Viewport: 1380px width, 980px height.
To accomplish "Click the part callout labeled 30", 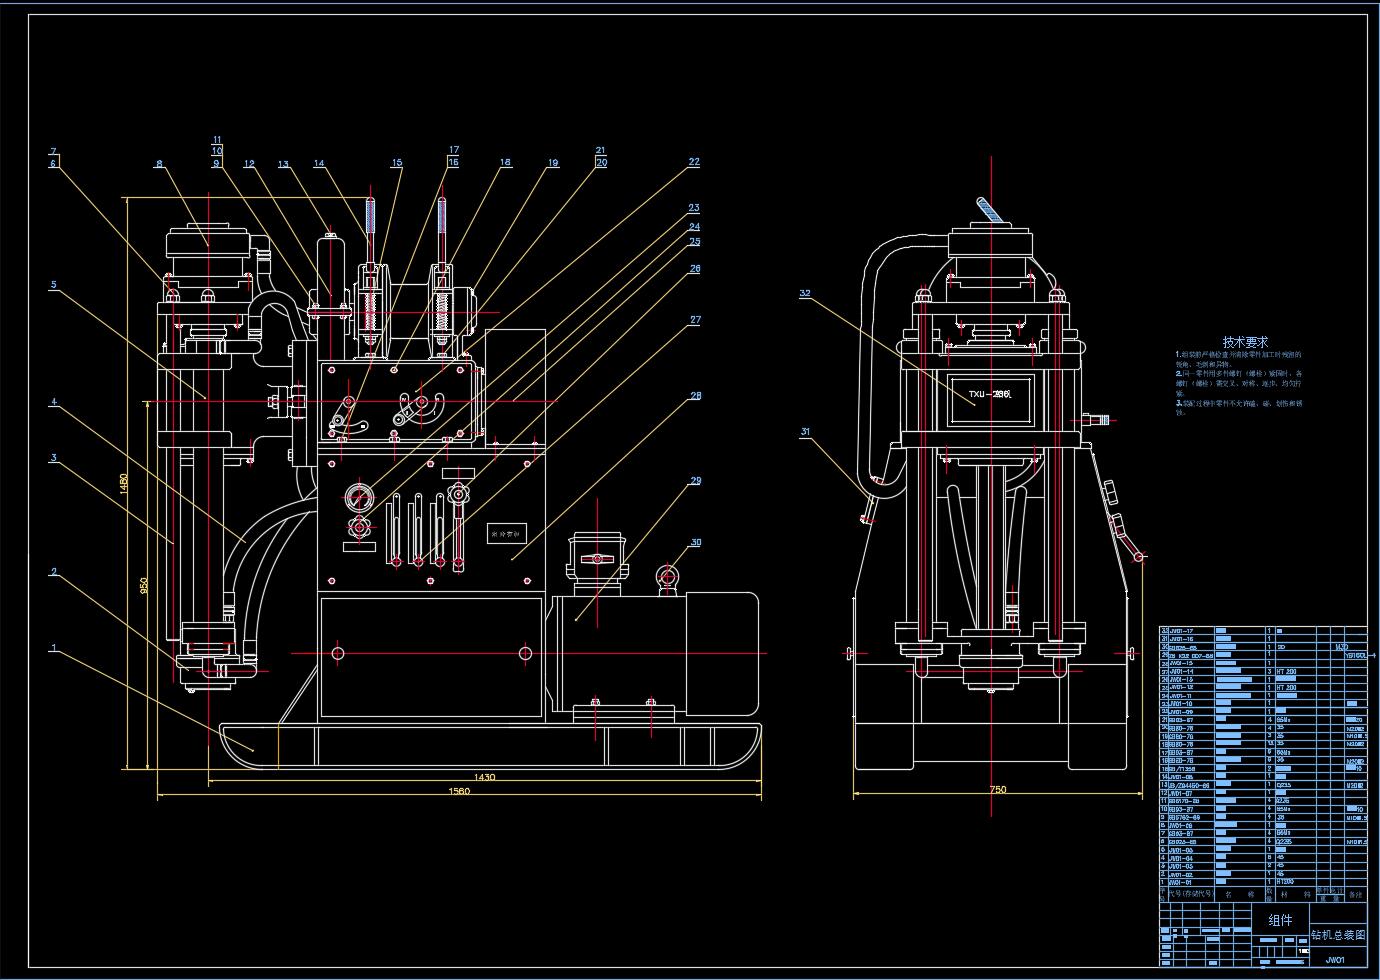I will tap(695, 542).
